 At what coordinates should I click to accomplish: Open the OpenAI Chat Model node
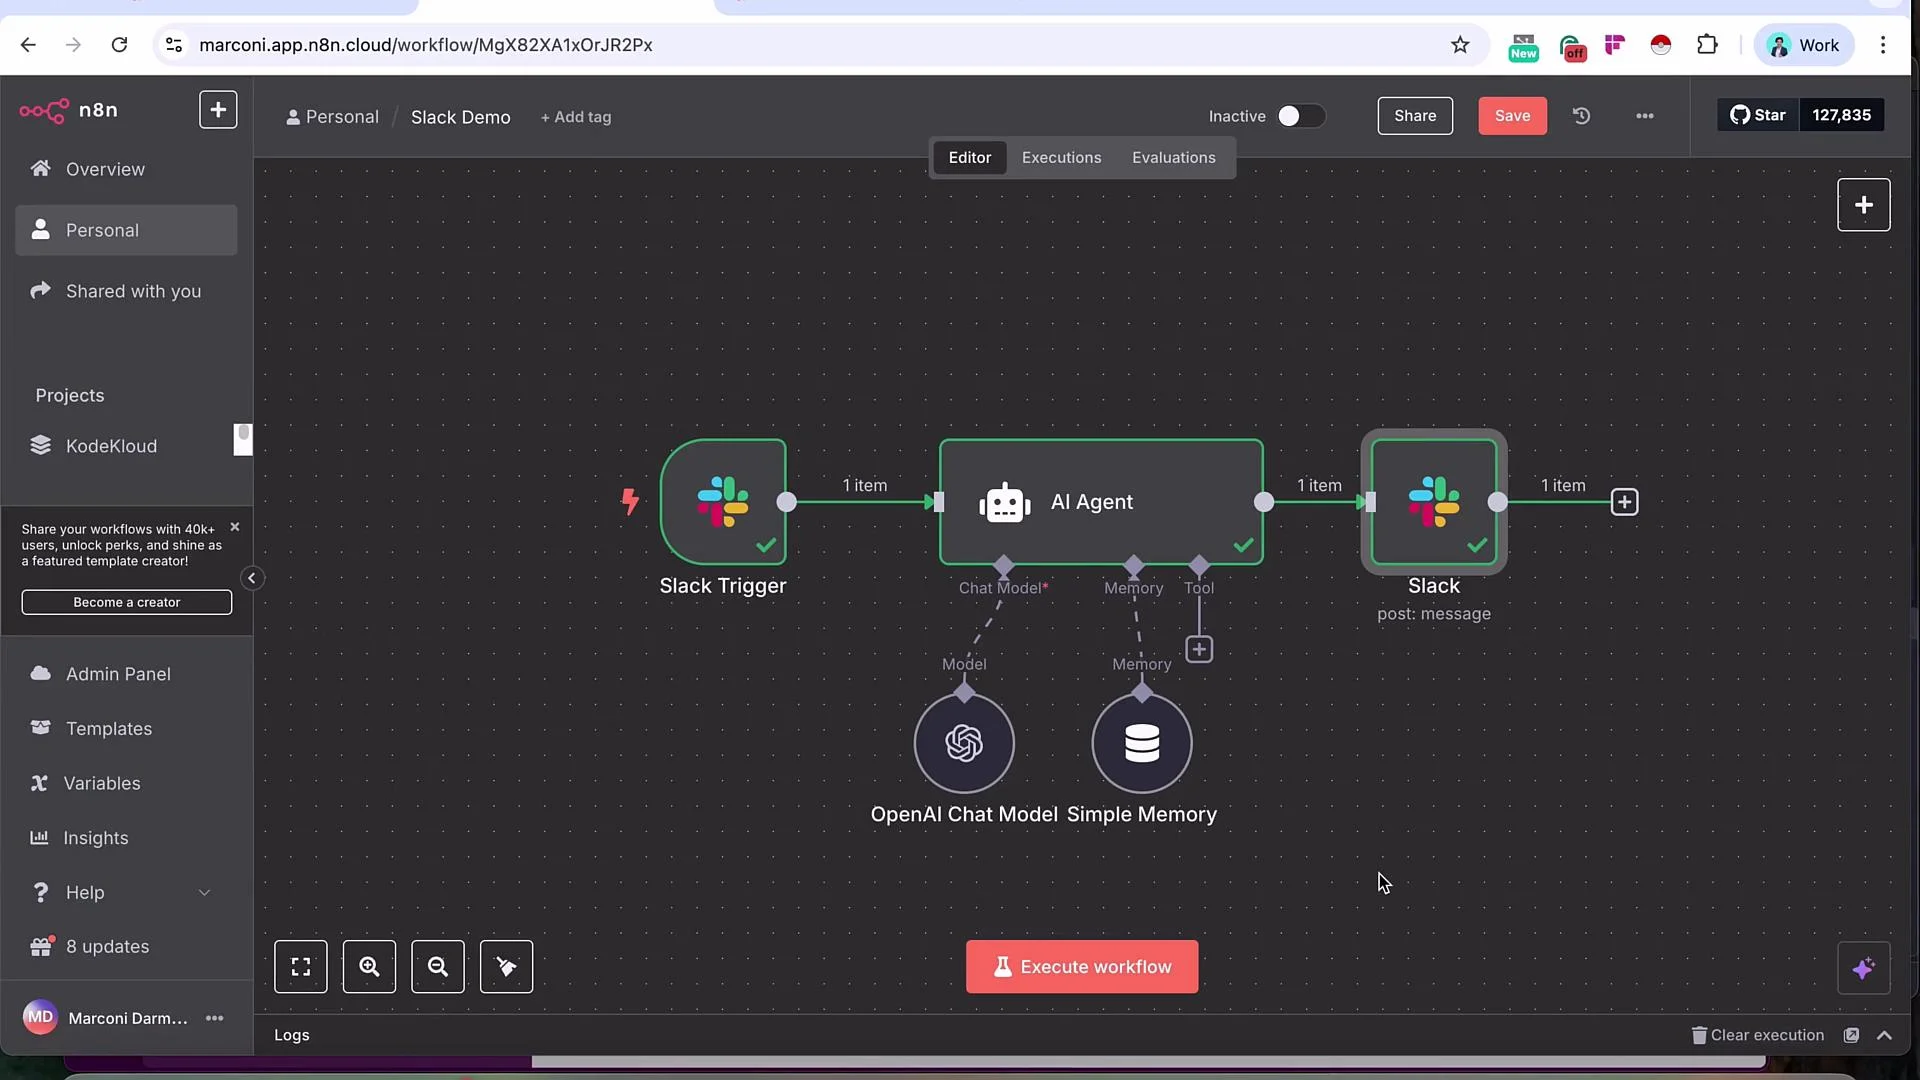pyautogui.click(x=964, y=743)
